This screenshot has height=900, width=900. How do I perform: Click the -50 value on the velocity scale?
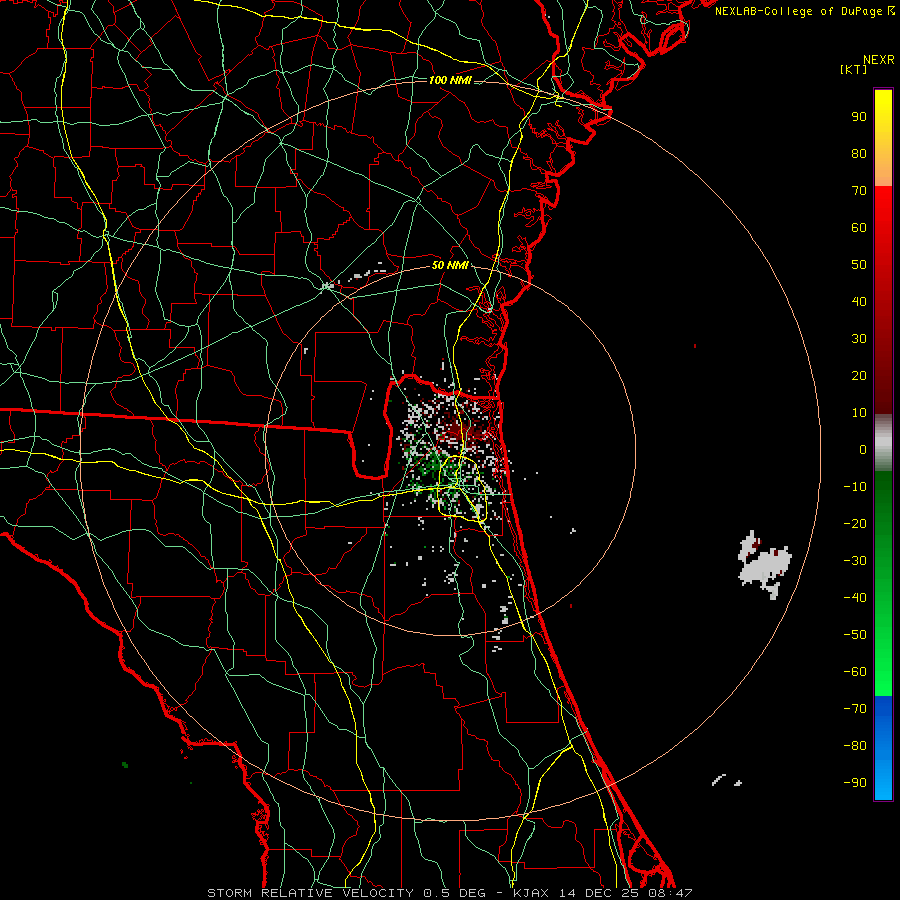855,635
